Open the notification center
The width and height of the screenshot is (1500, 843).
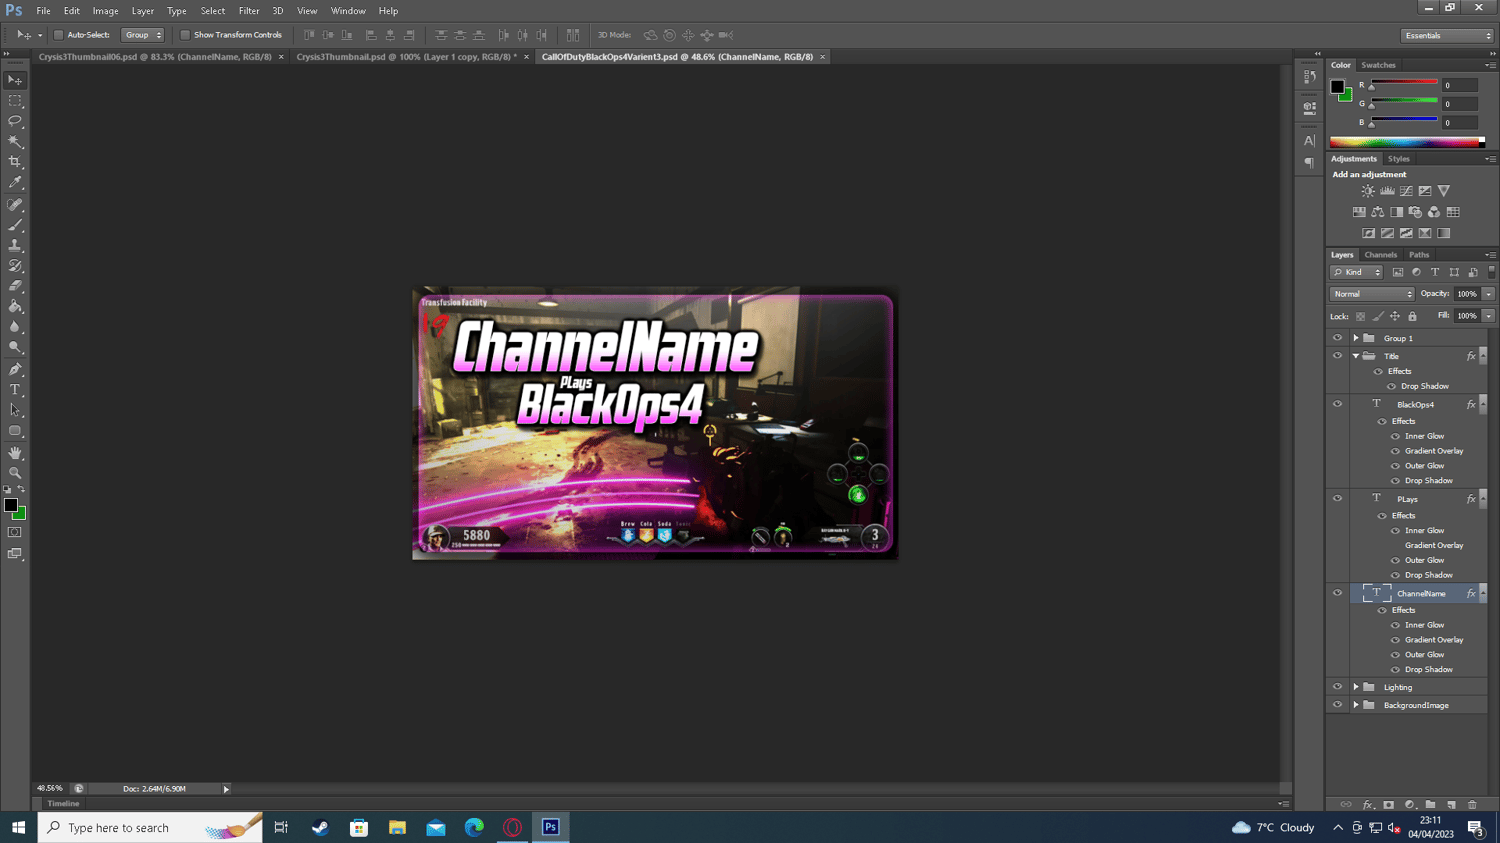(1475, 827)
